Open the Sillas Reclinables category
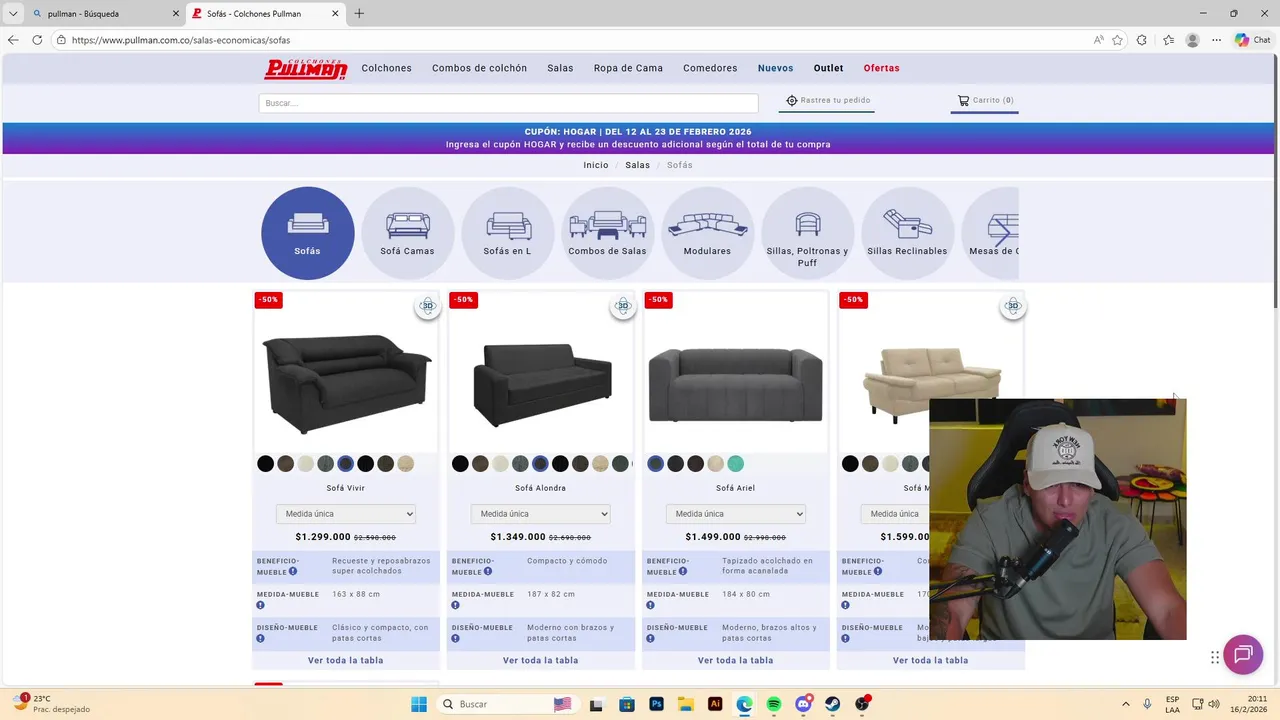Screen dimensions: 1280x720 tap(907, 233)
